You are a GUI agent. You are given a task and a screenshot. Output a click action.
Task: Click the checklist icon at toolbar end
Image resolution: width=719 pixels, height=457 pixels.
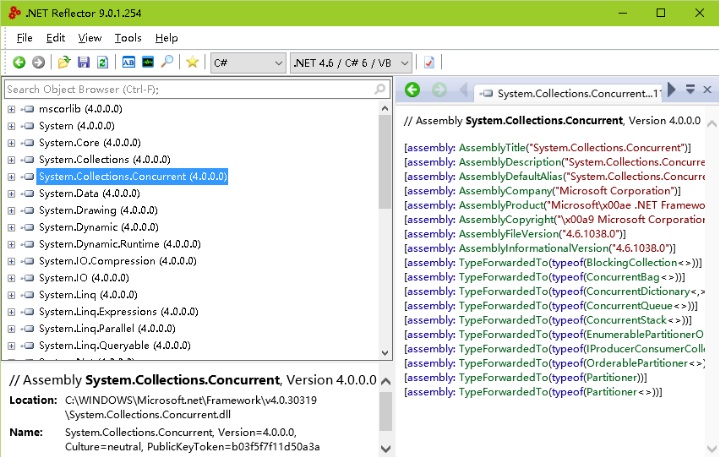pos(429,62)
